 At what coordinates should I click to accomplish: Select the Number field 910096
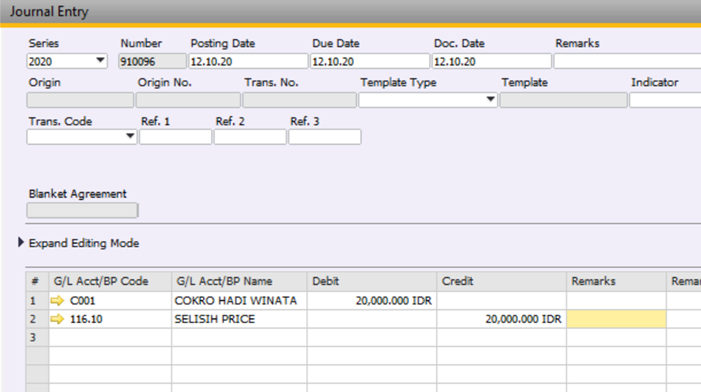152,61
